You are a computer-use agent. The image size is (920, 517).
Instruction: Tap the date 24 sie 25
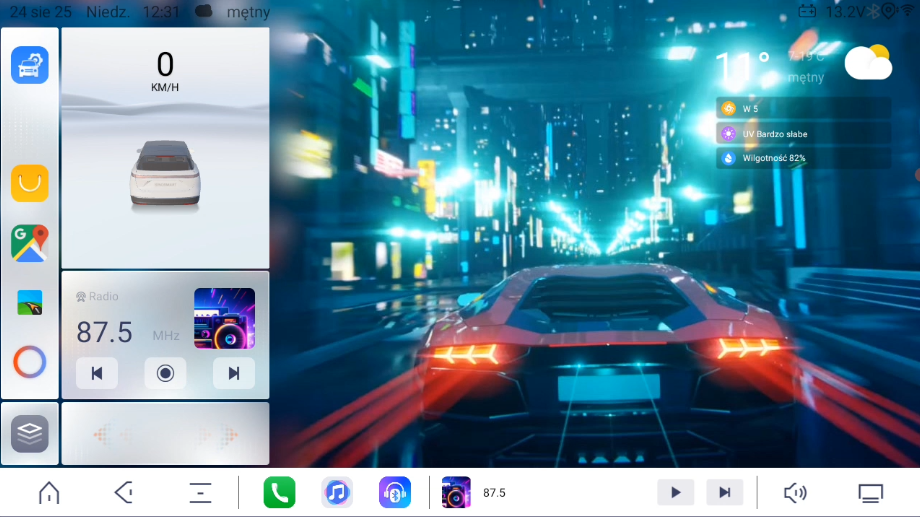pyautogui.click(x=40, y=12)
